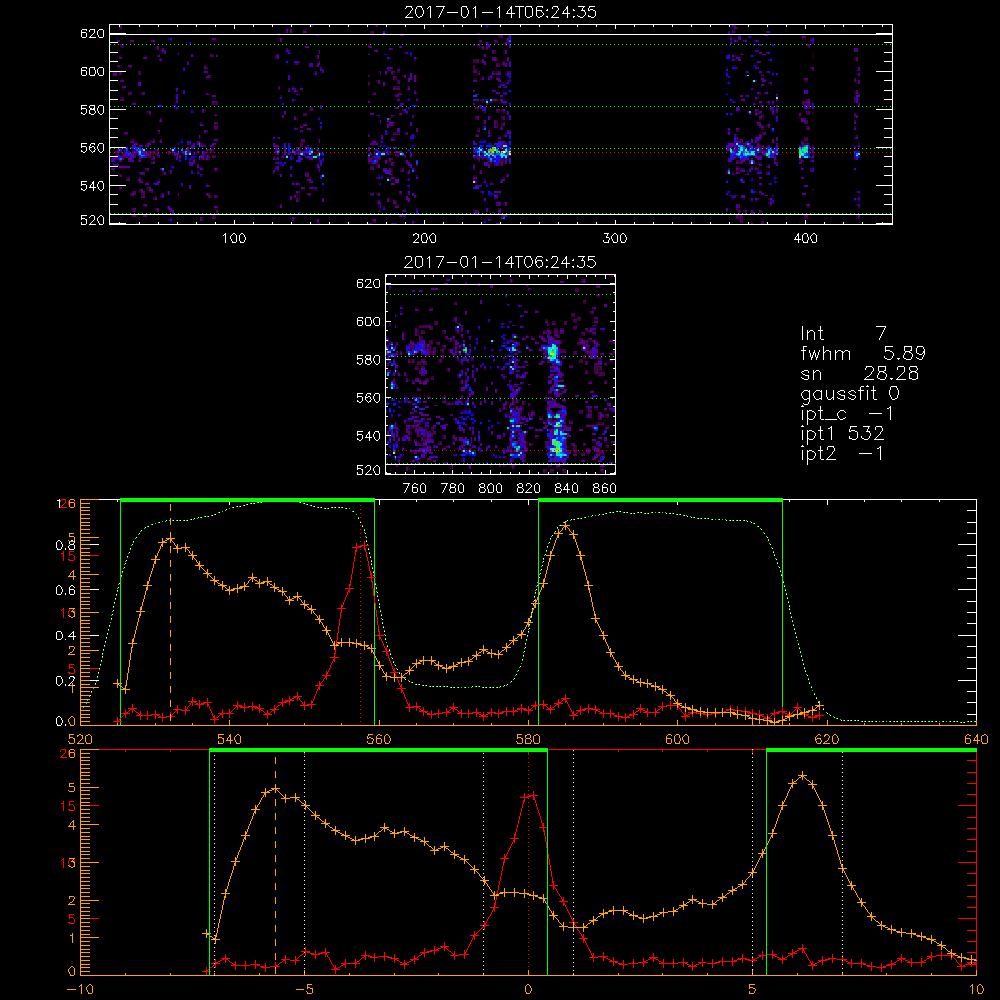
Task: Click y-axis label 540 on the wide spectrogram
Action: [92, 186]
